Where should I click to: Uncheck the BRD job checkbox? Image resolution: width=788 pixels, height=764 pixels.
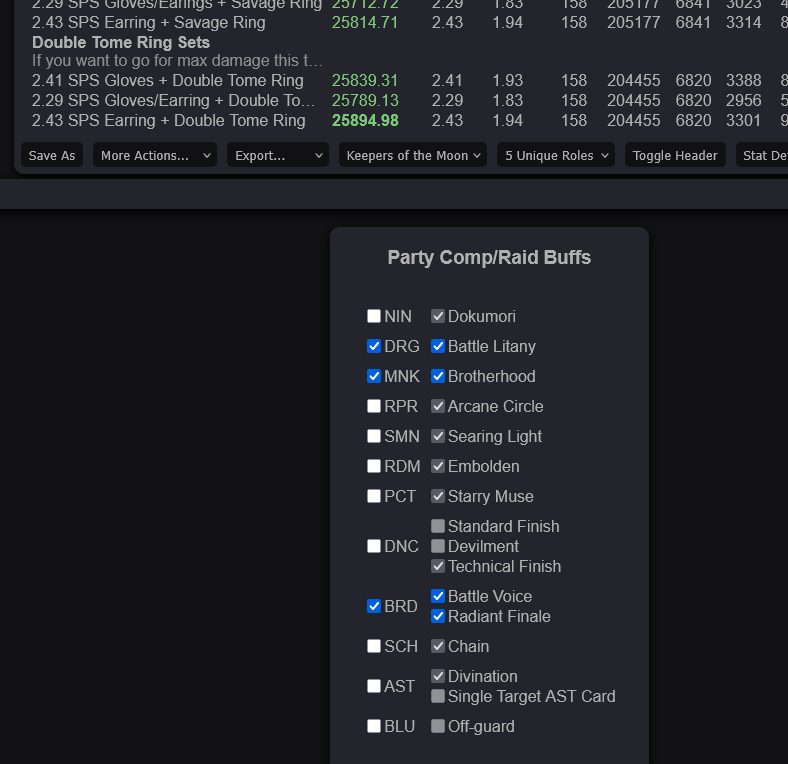click(x=374, y=606)
